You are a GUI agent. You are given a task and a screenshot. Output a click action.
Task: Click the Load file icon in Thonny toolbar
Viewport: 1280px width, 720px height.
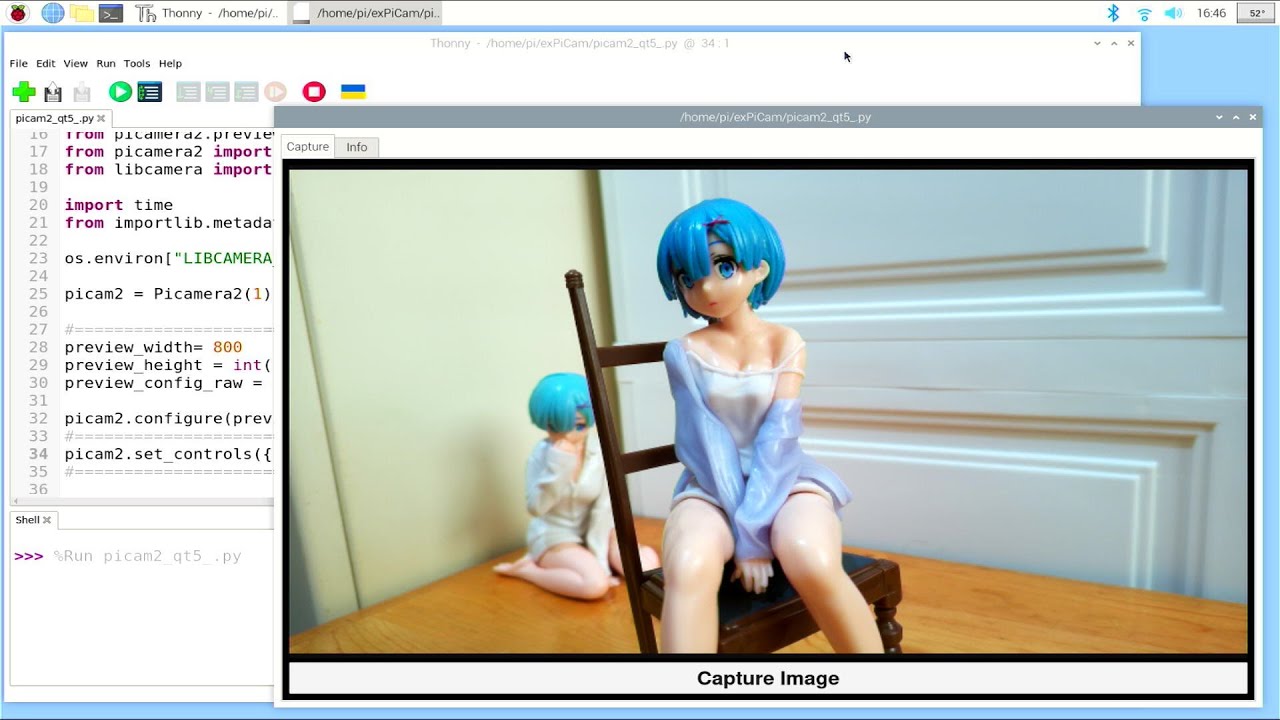click(53, 92)
